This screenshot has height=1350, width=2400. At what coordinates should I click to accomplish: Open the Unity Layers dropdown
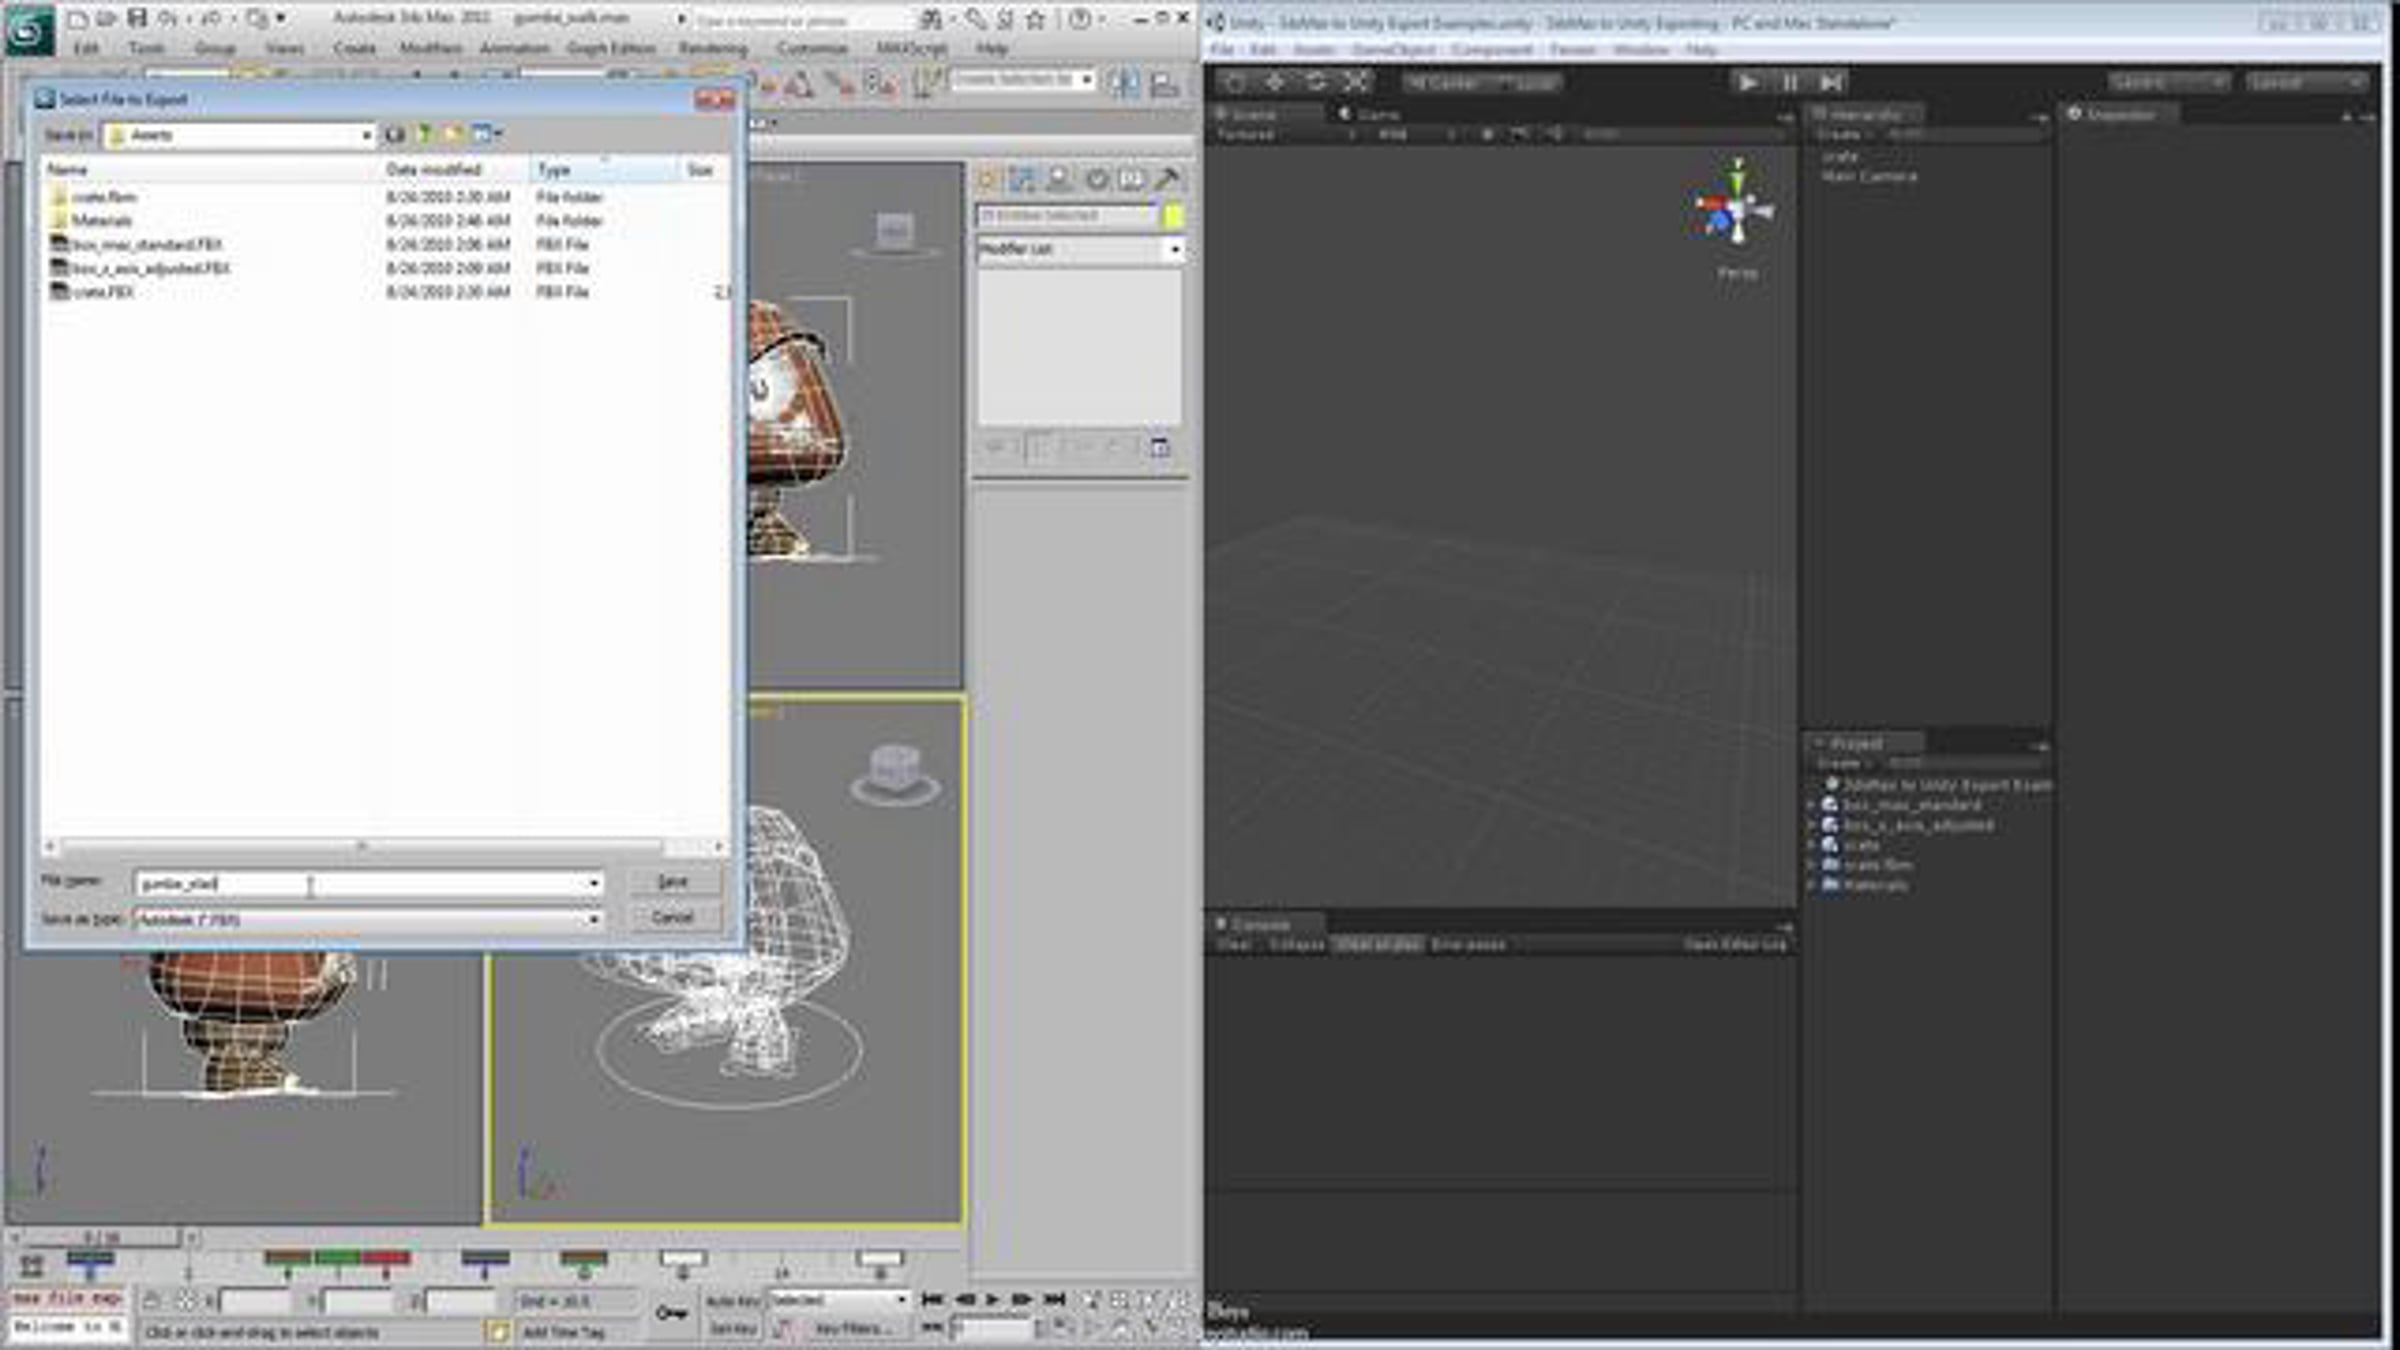(x=2170, y=82)
